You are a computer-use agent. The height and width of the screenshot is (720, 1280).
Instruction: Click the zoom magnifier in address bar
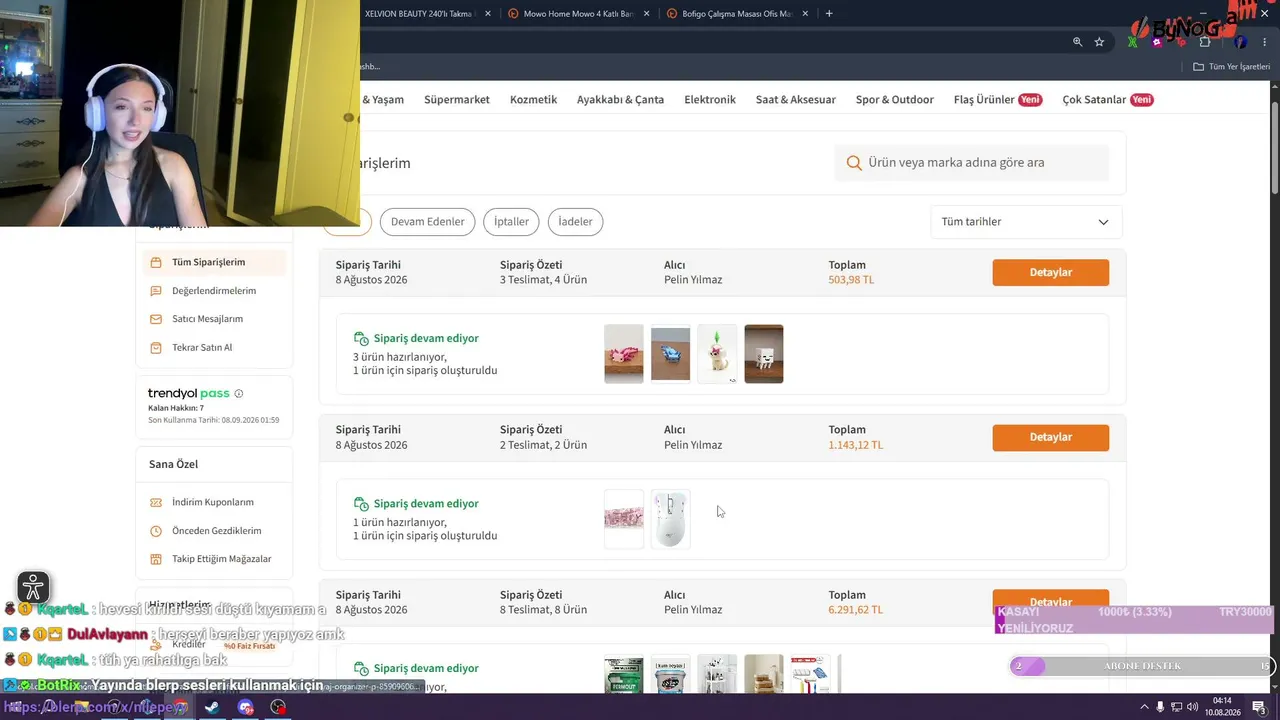1077,42
